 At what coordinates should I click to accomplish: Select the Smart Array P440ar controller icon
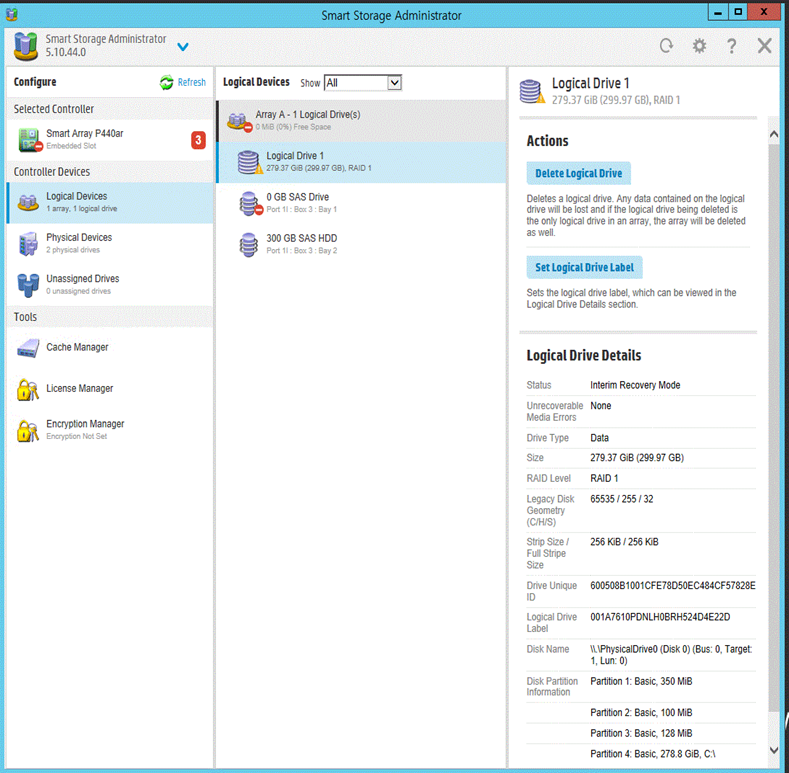pos(30,139)
